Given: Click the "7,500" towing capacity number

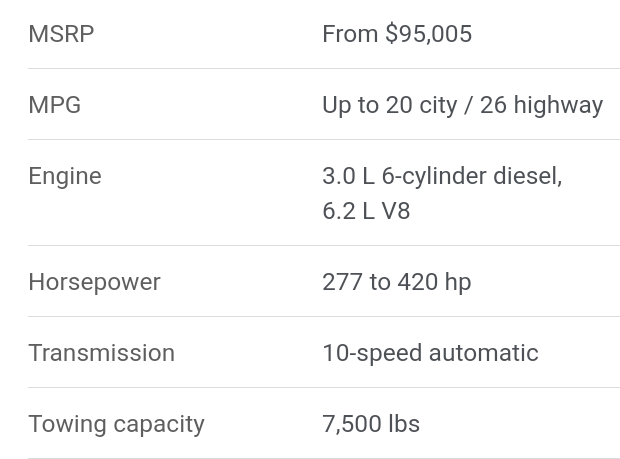Looking at the screenshot, I should pyautogui.click(x=351, y=424).
